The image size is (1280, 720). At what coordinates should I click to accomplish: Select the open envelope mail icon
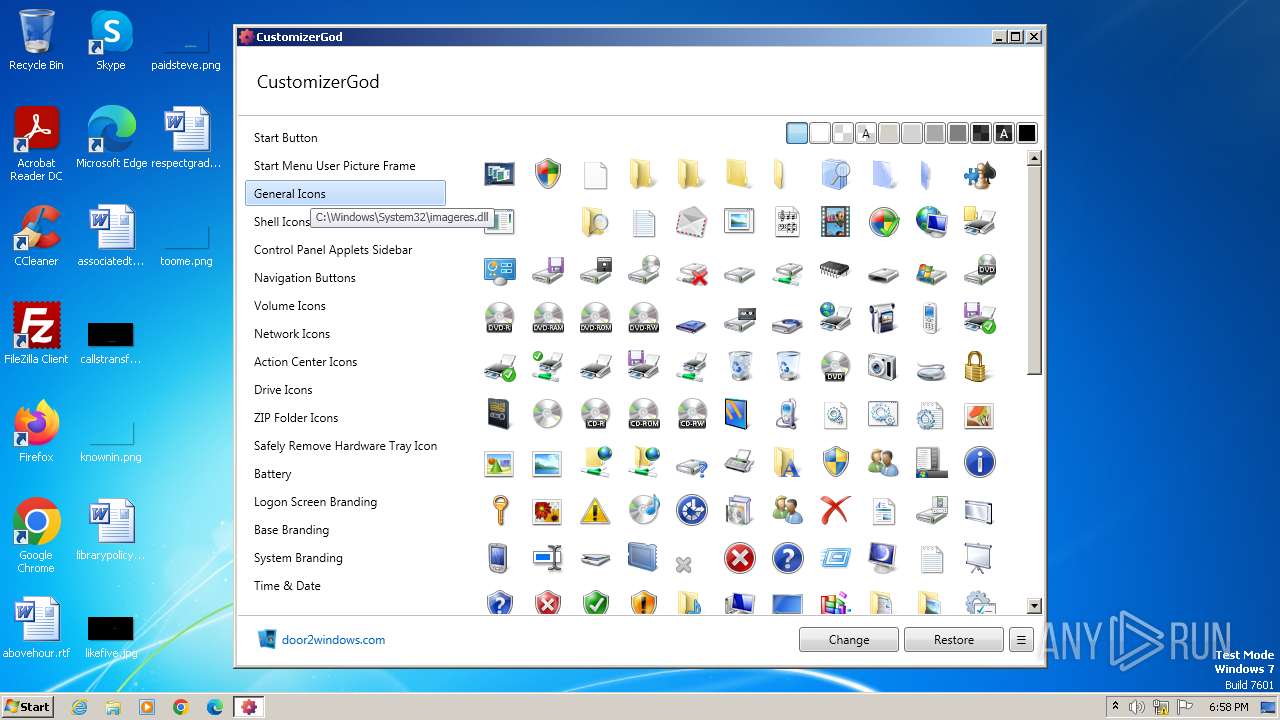691,222
